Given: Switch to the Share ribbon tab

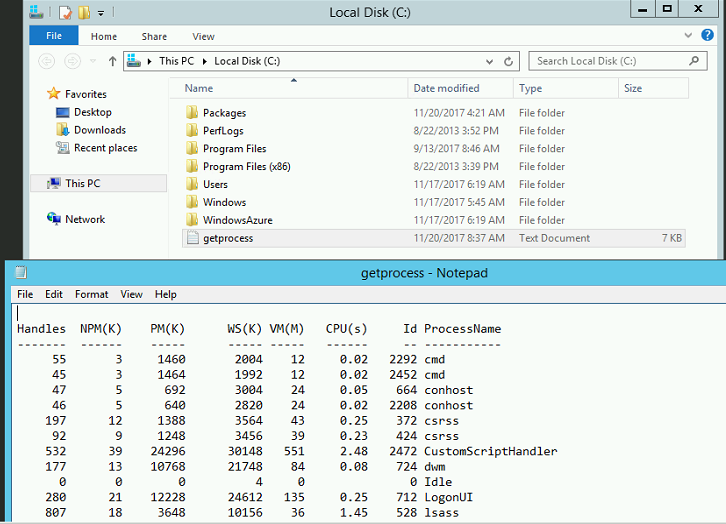Looking at the screenshot, I should click(x=154, y=37).
